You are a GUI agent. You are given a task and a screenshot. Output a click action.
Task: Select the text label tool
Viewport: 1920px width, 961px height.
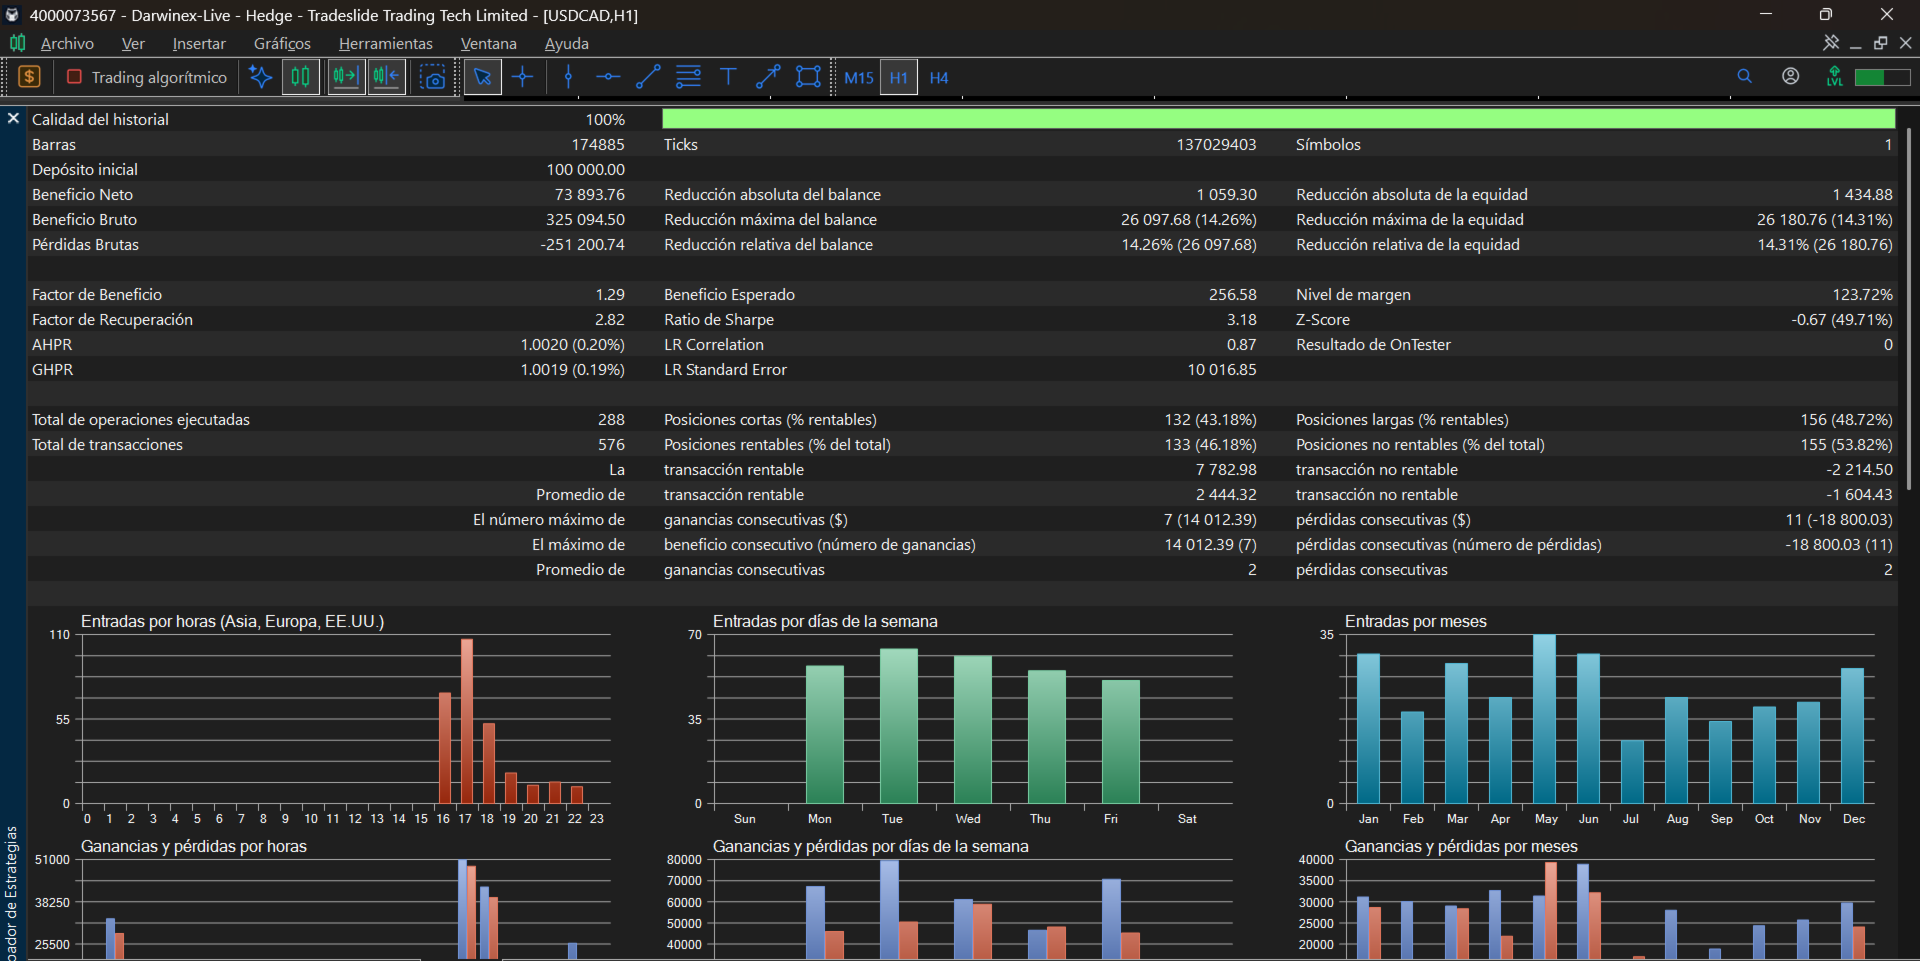pos(728,77)
